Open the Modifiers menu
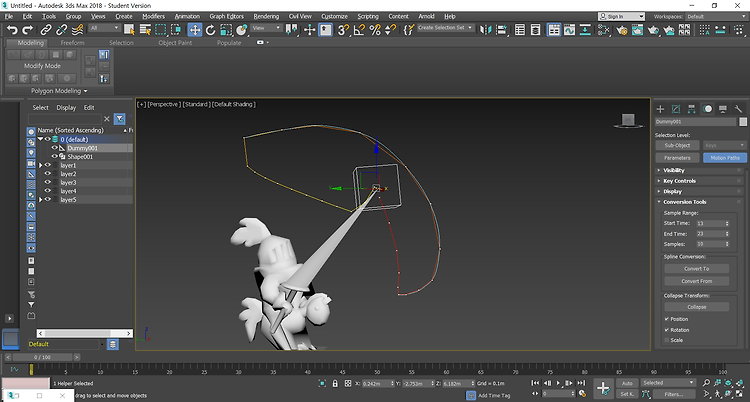This screenshot has height=402, width=750. click(x=154, y=16)
